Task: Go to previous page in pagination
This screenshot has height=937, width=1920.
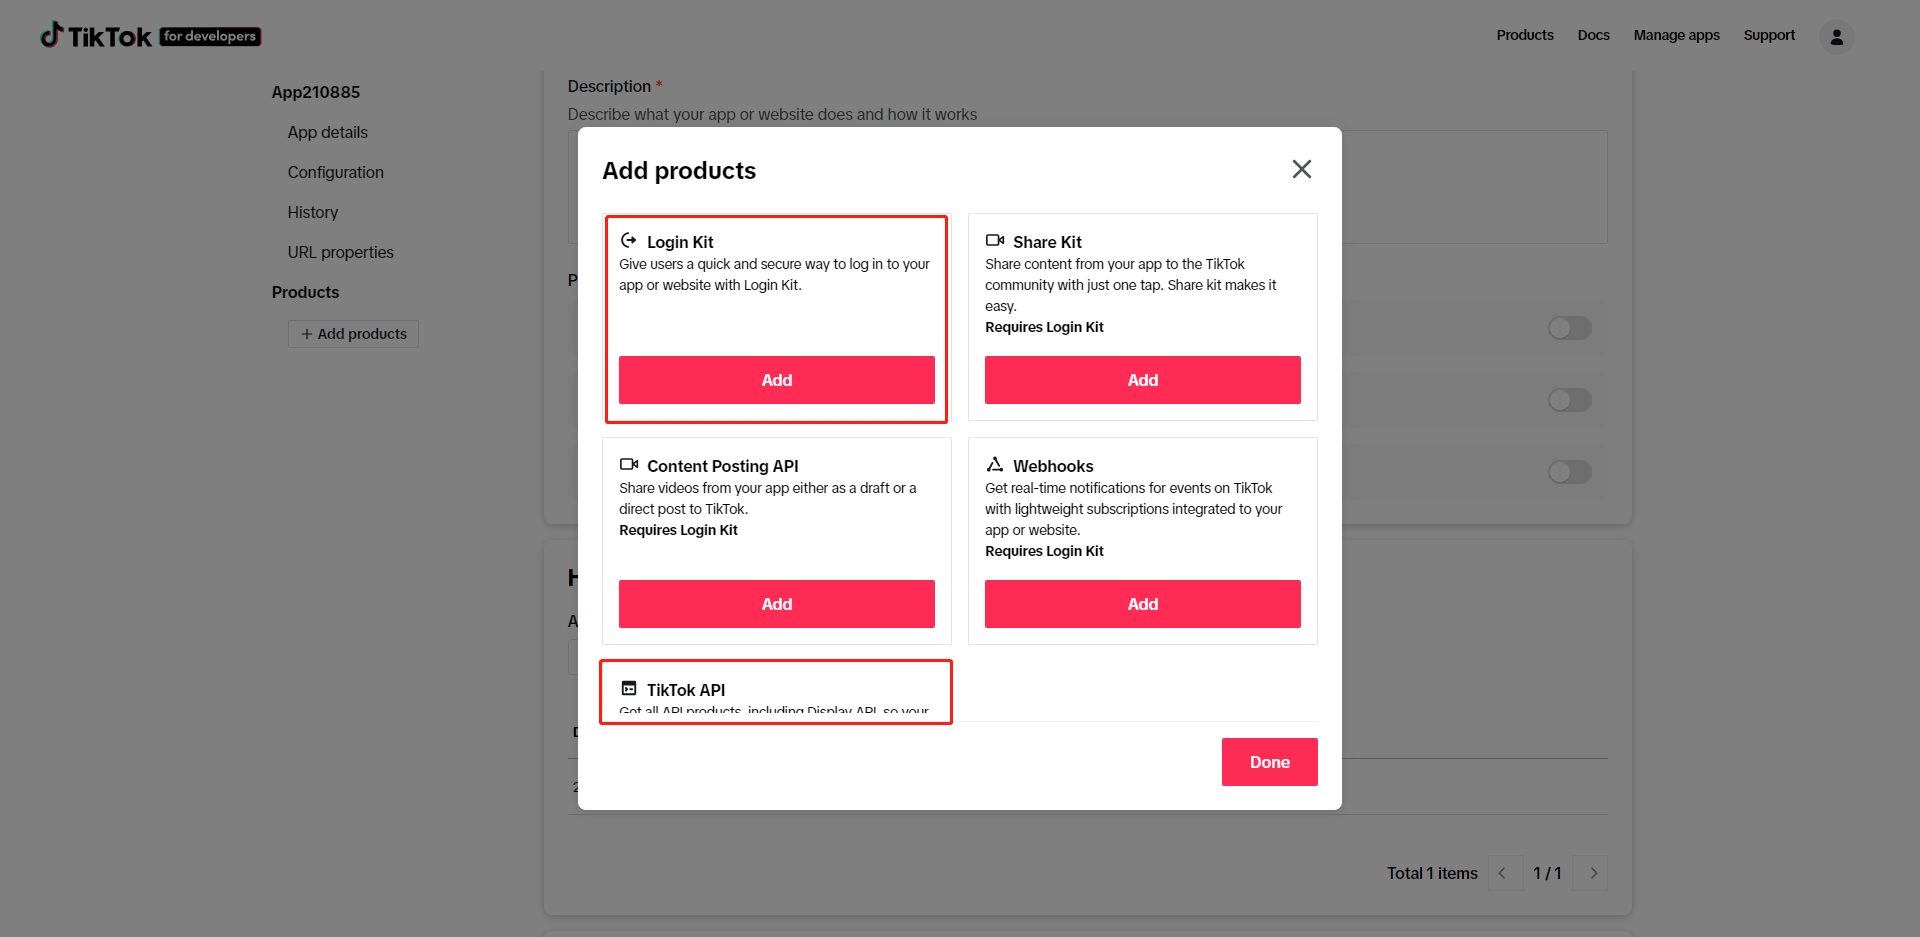Action: click(x=1502, y=873)
